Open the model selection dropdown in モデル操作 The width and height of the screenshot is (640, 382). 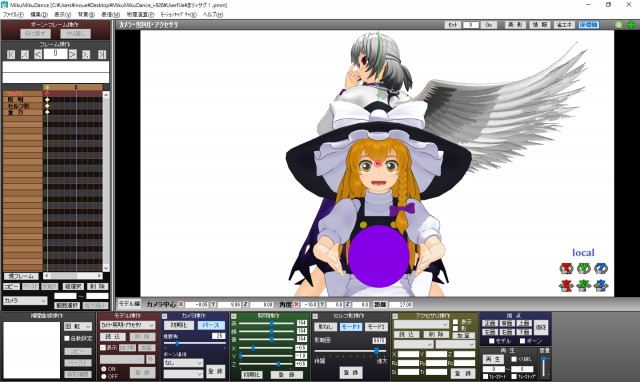pos(127,325)
